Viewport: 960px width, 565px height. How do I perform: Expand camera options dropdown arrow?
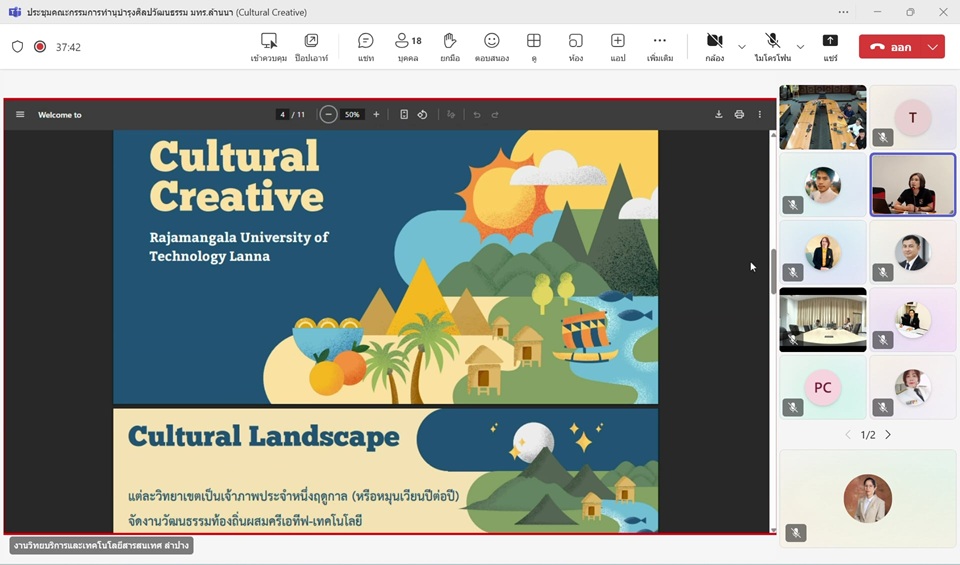tap(741, 47)
